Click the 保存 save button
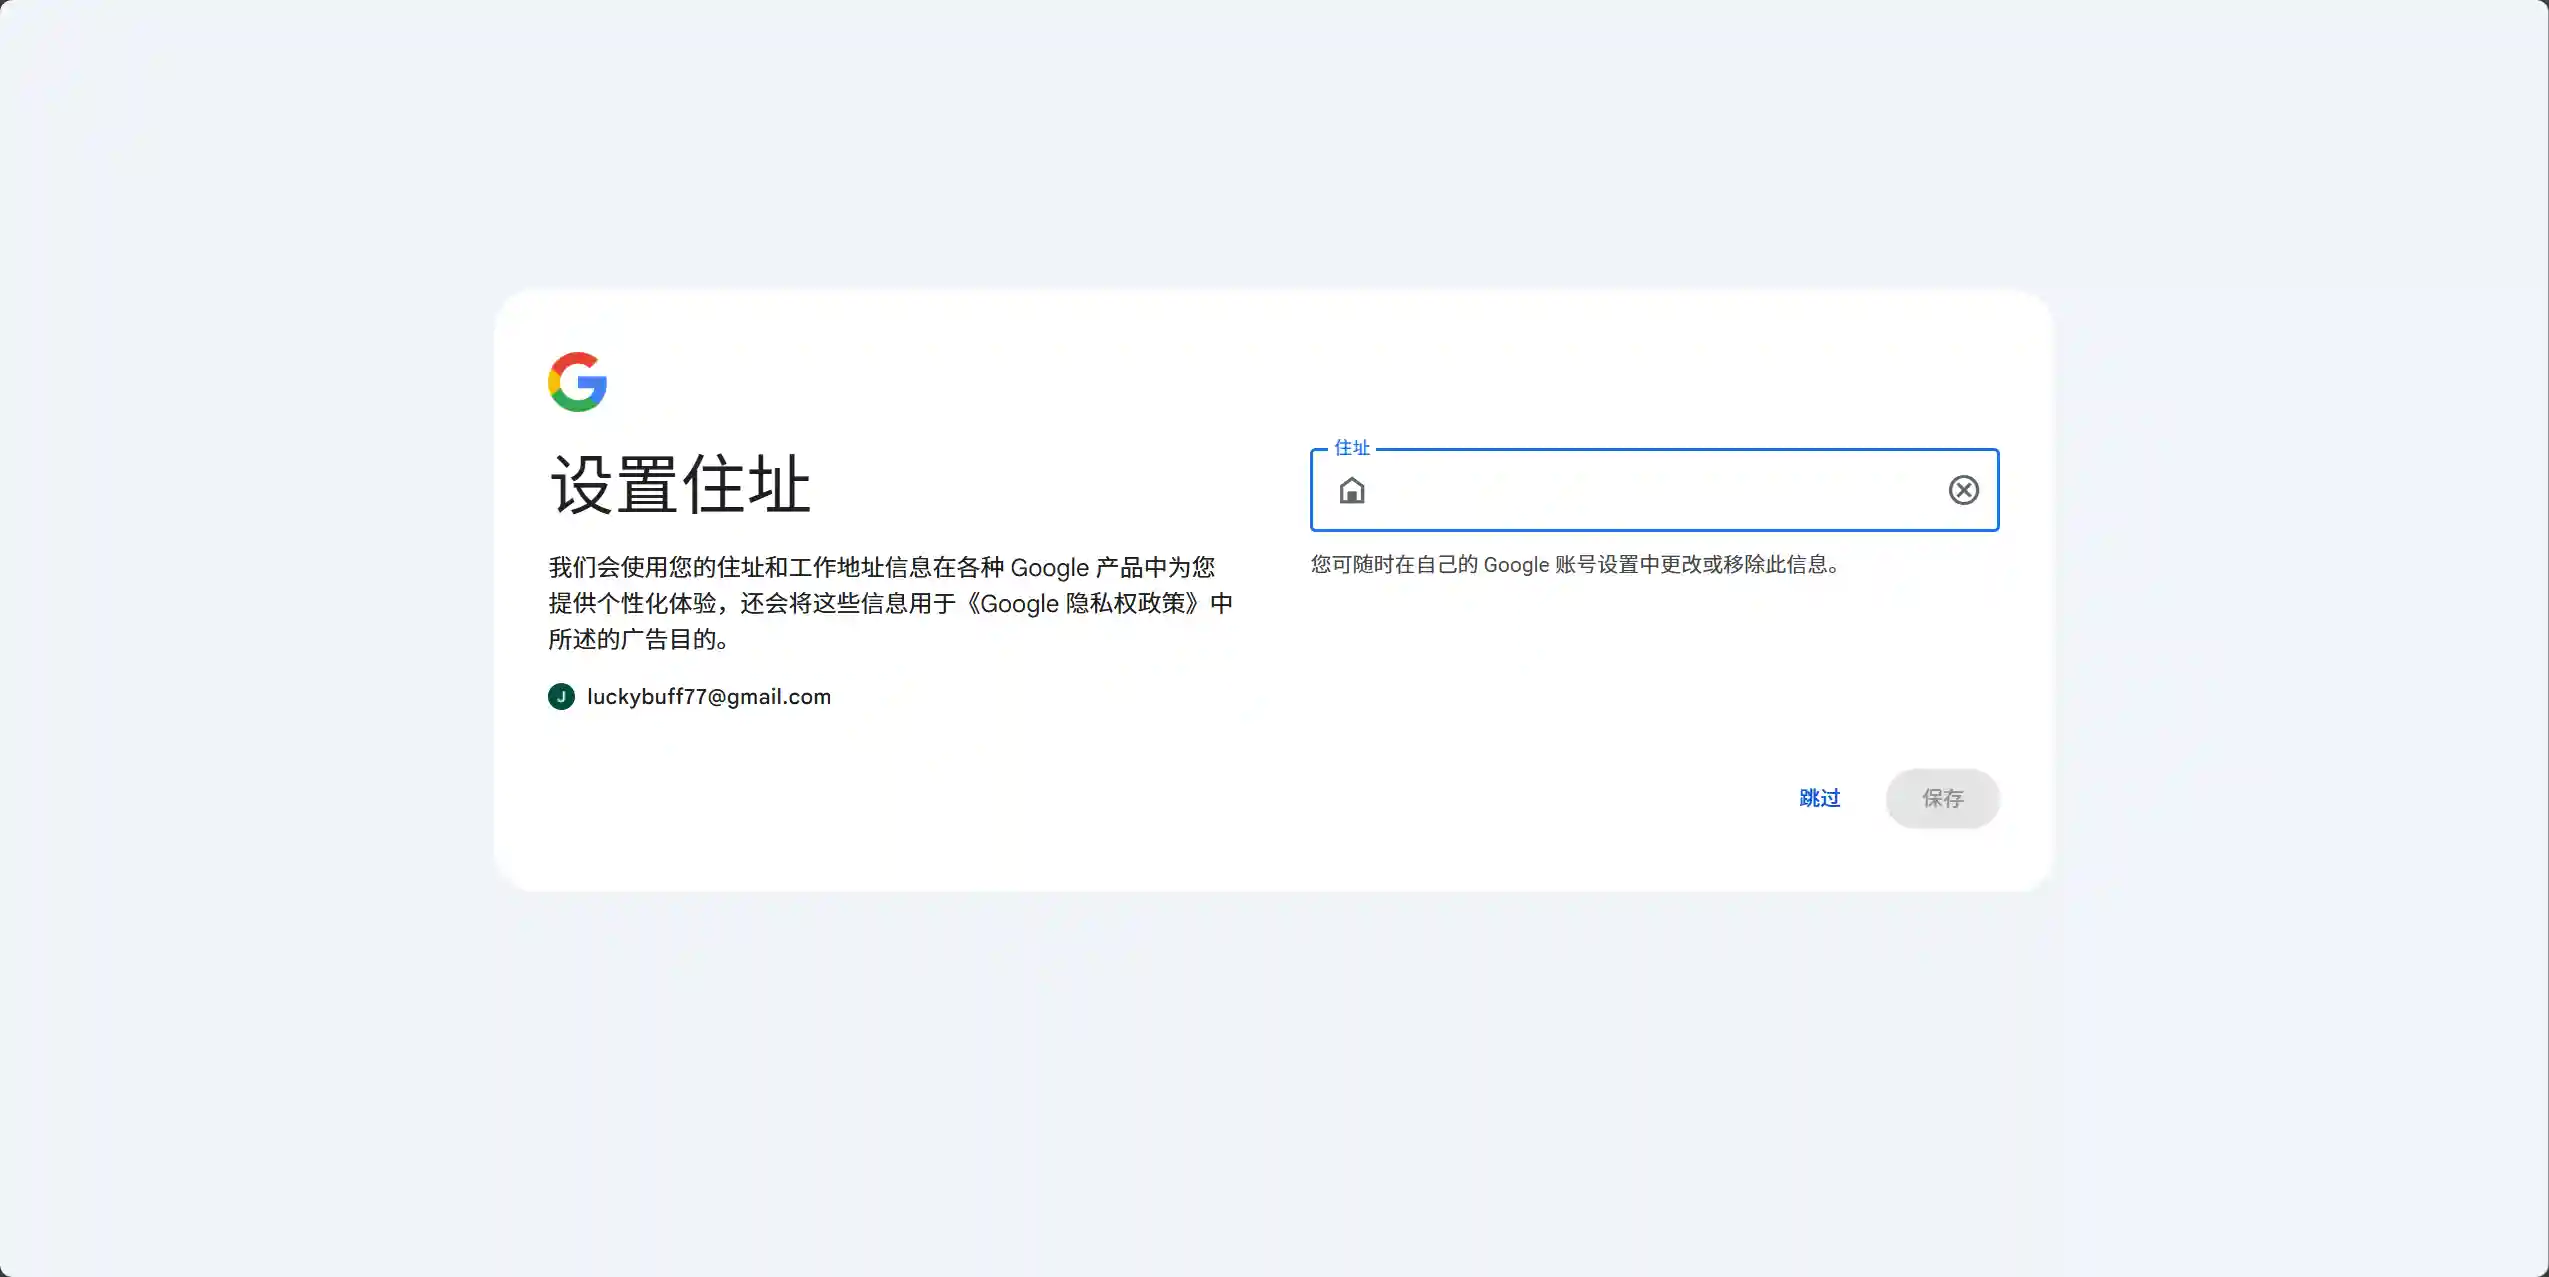Viewport: 2549px width, 1277px height. (1942, 798)
